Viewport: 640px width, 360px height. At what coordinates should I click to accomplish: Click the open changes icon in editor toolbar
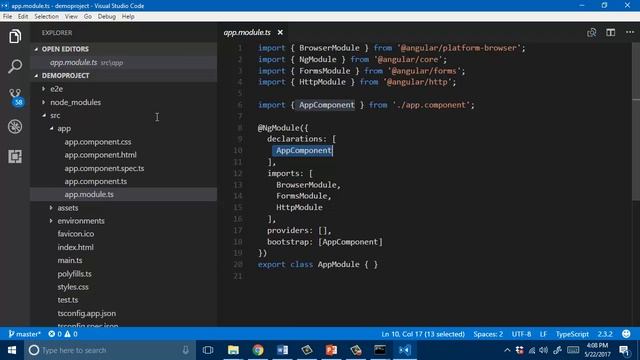[x=591, y=33]
